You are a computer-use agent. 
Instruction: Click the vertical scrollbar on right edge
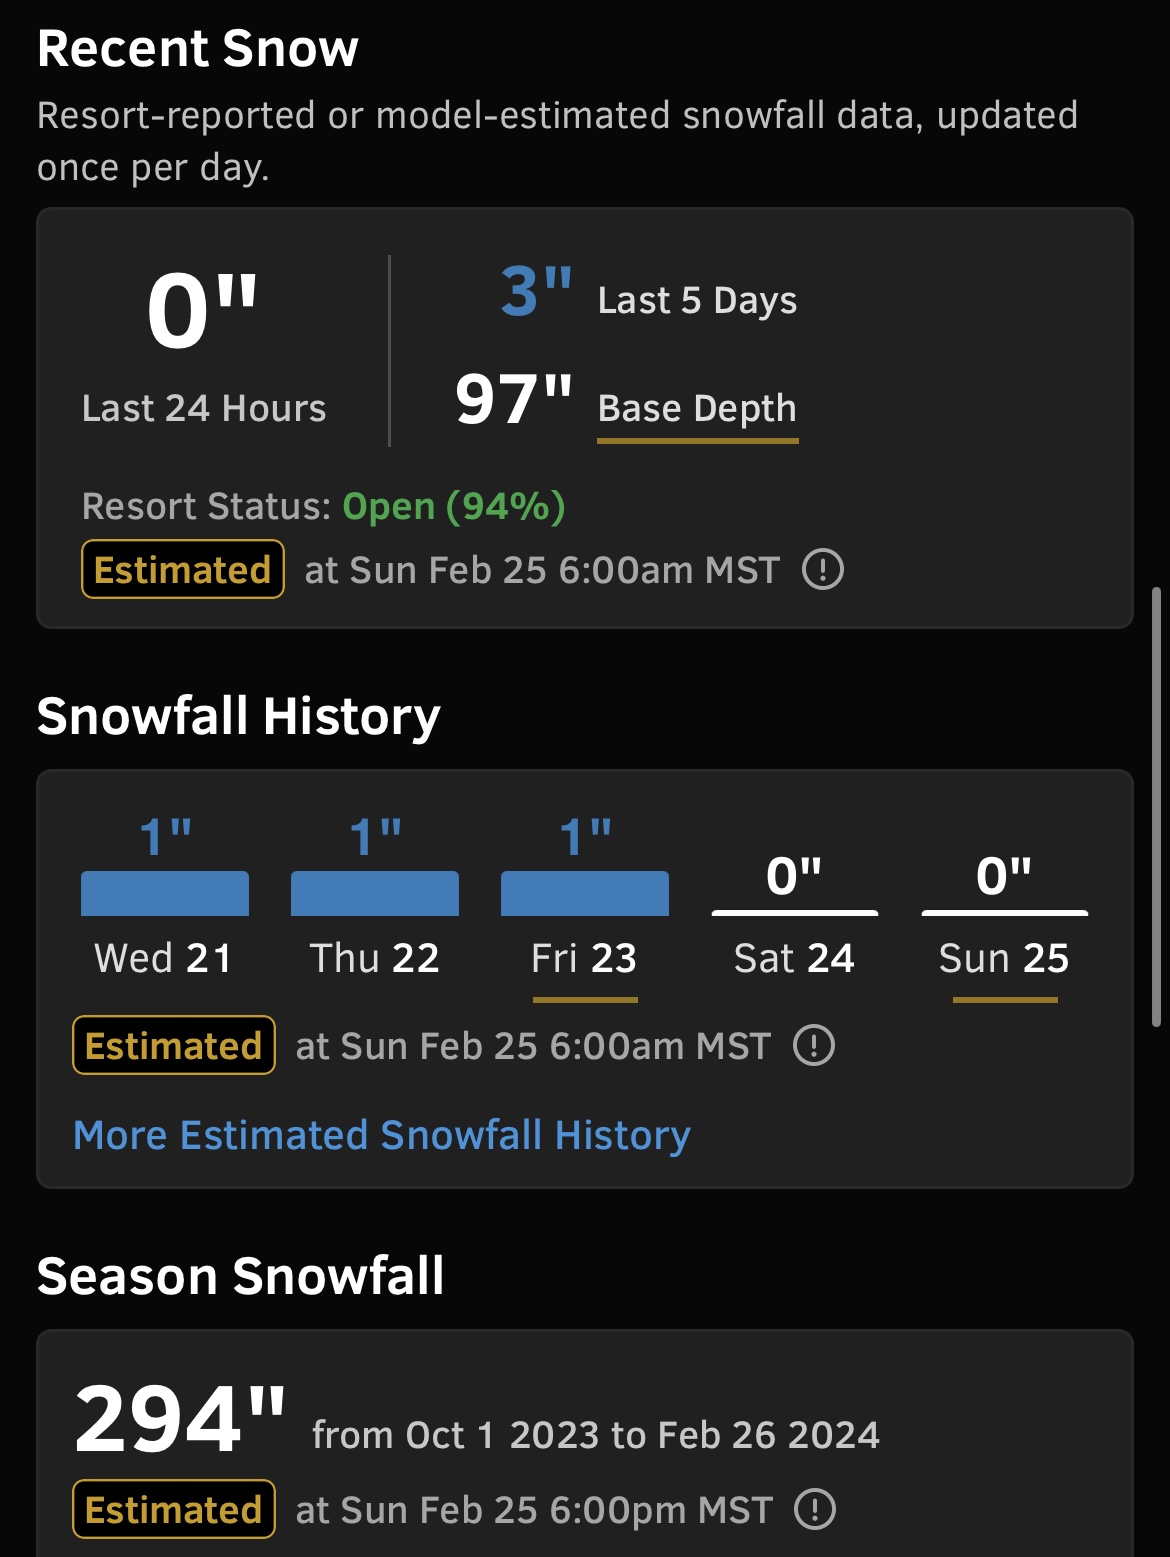pyautogui.click(x=1157, y=807)
